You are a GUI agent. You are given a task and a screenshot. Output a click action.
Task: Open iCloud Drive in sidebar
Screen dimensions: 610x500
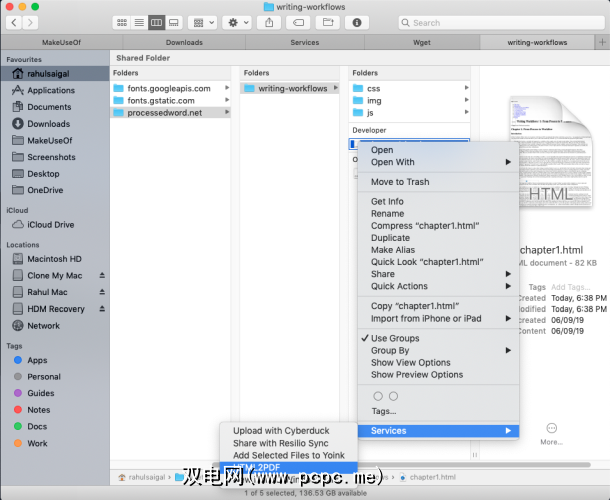50,225
